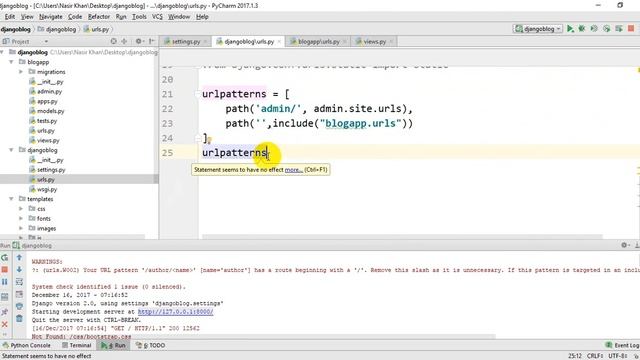This screenshot has width=640, height=360.
Task: Open Project panel gear settings
Action: point(139,41)
